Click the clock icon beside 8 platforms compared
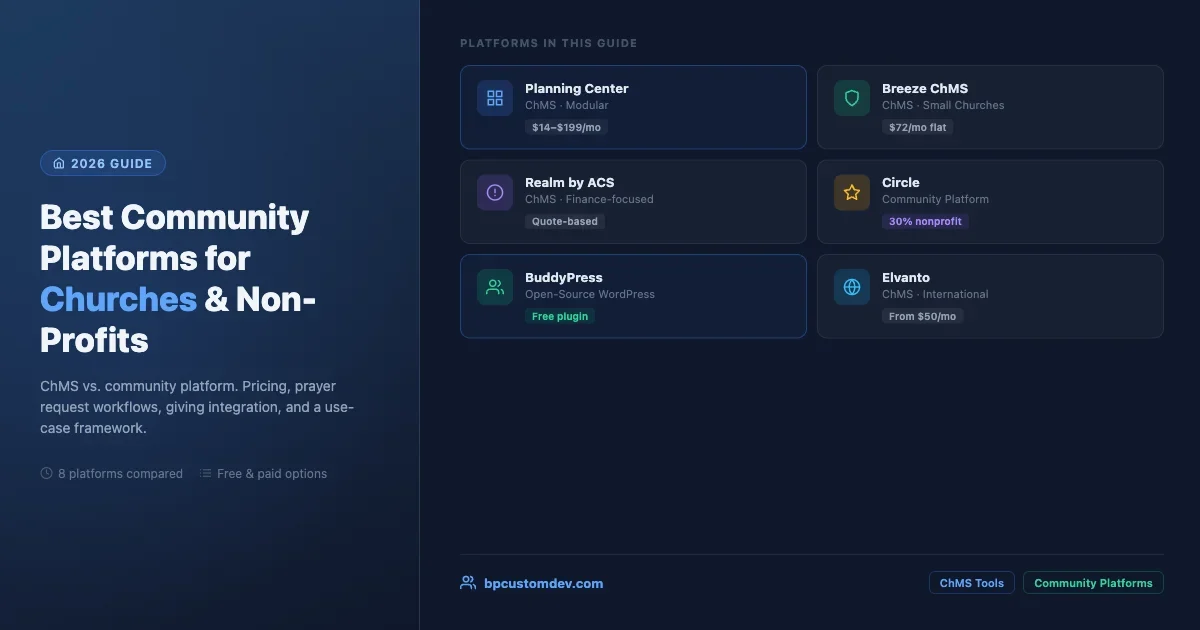This screenshot has width=1200, height=630. [x=46, y=473]
